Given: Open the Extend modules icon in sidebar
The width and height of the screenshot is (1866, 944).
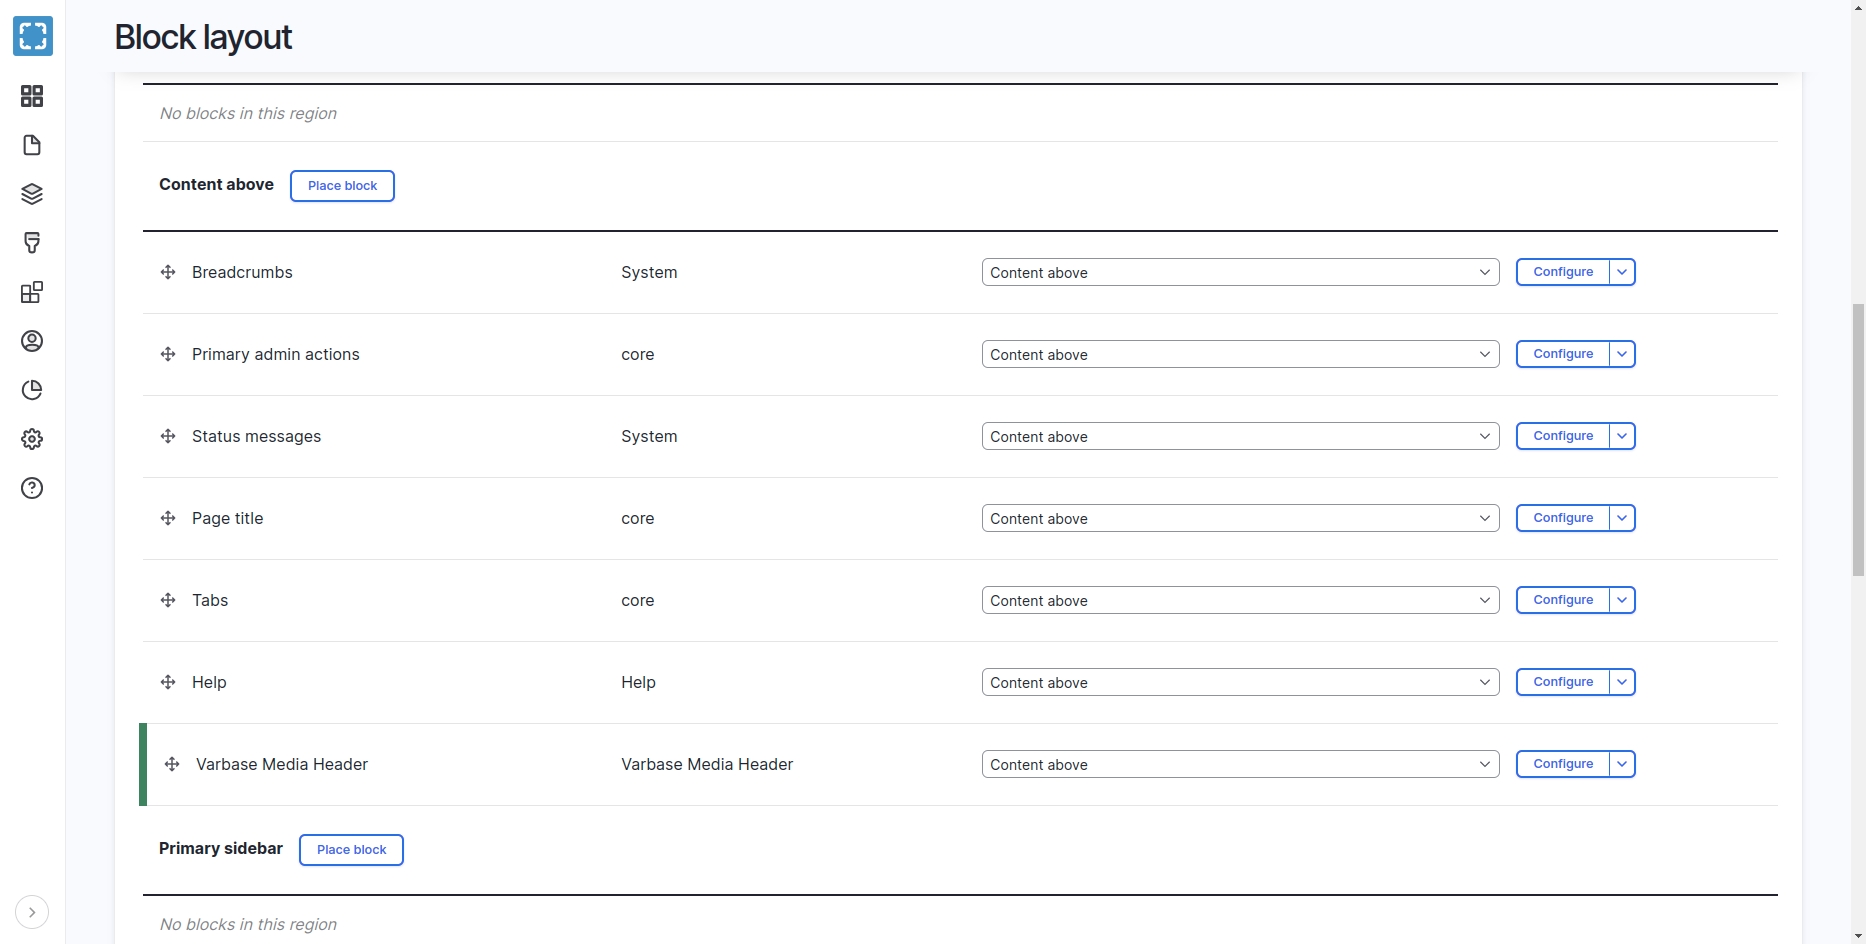Looking at the screenshot, I should pyautogui.click(x=32, y=292).
